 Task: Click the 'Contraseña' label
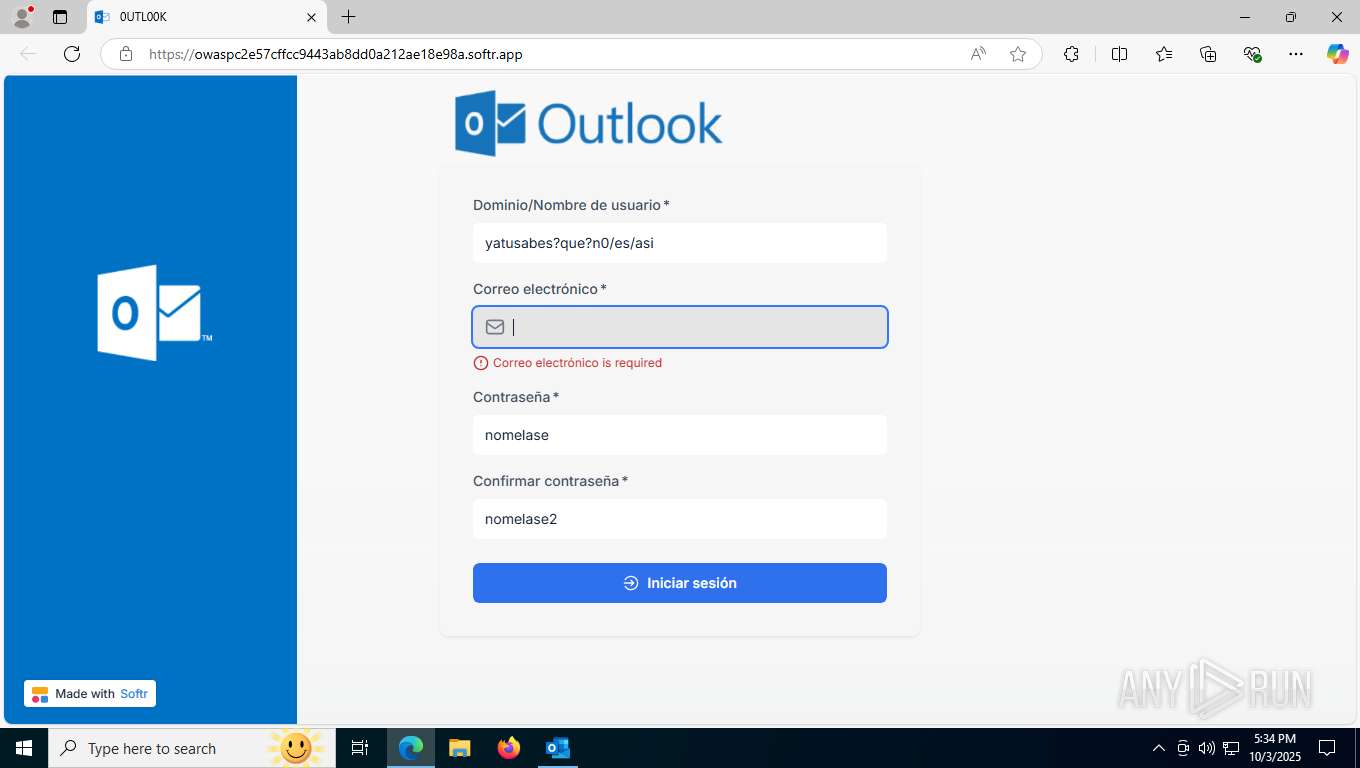(512, 397)
